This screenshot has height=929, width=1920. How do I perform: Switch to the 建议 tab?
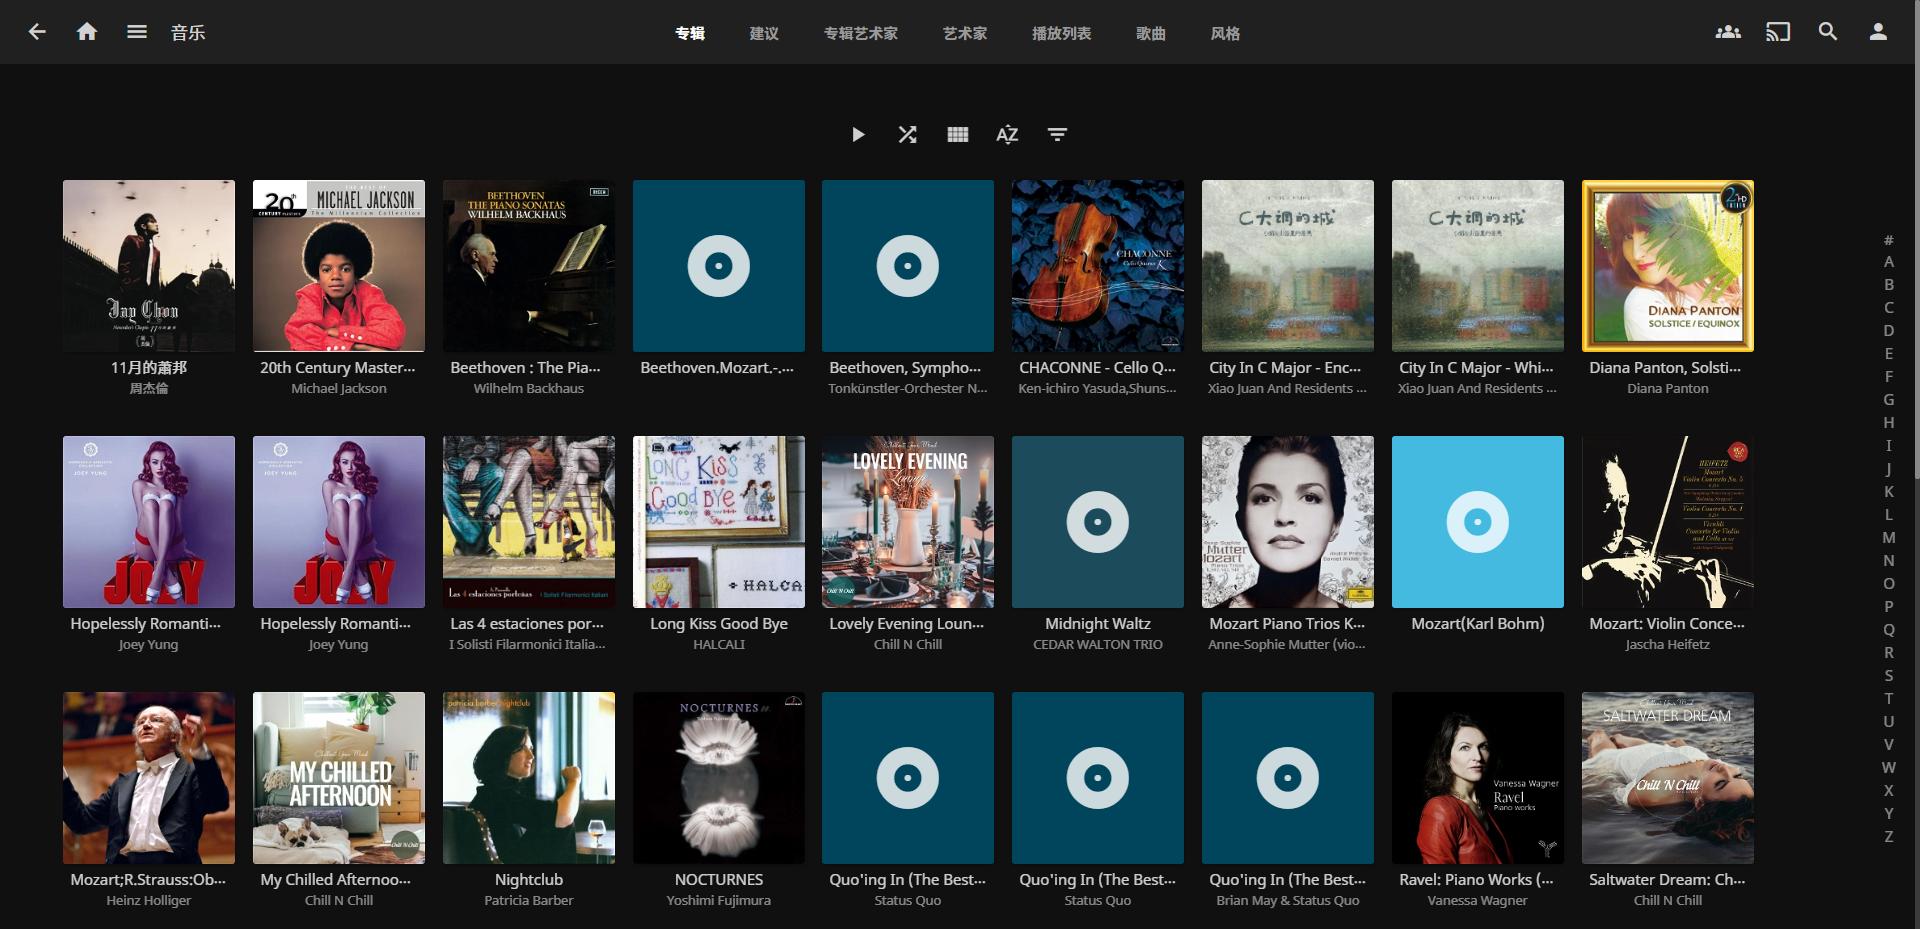pyautogui.click(x=764, y=33)
